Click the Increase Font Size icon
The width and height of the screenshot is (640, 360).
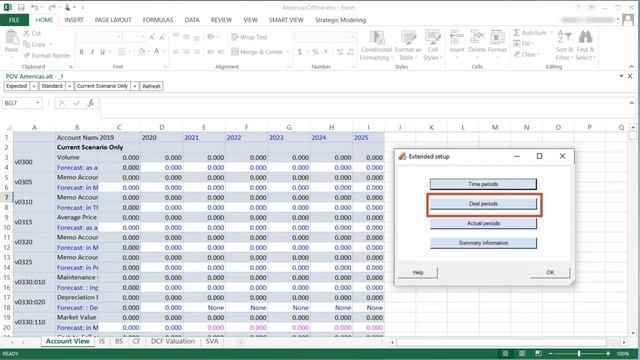tap(152, 37)
